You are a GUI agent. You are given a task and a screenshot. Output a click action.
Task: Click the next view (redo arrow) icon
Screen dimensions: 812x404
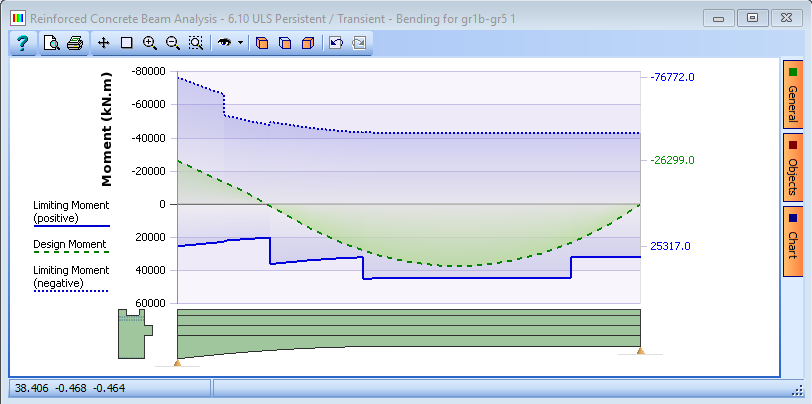tap(359, 43)
